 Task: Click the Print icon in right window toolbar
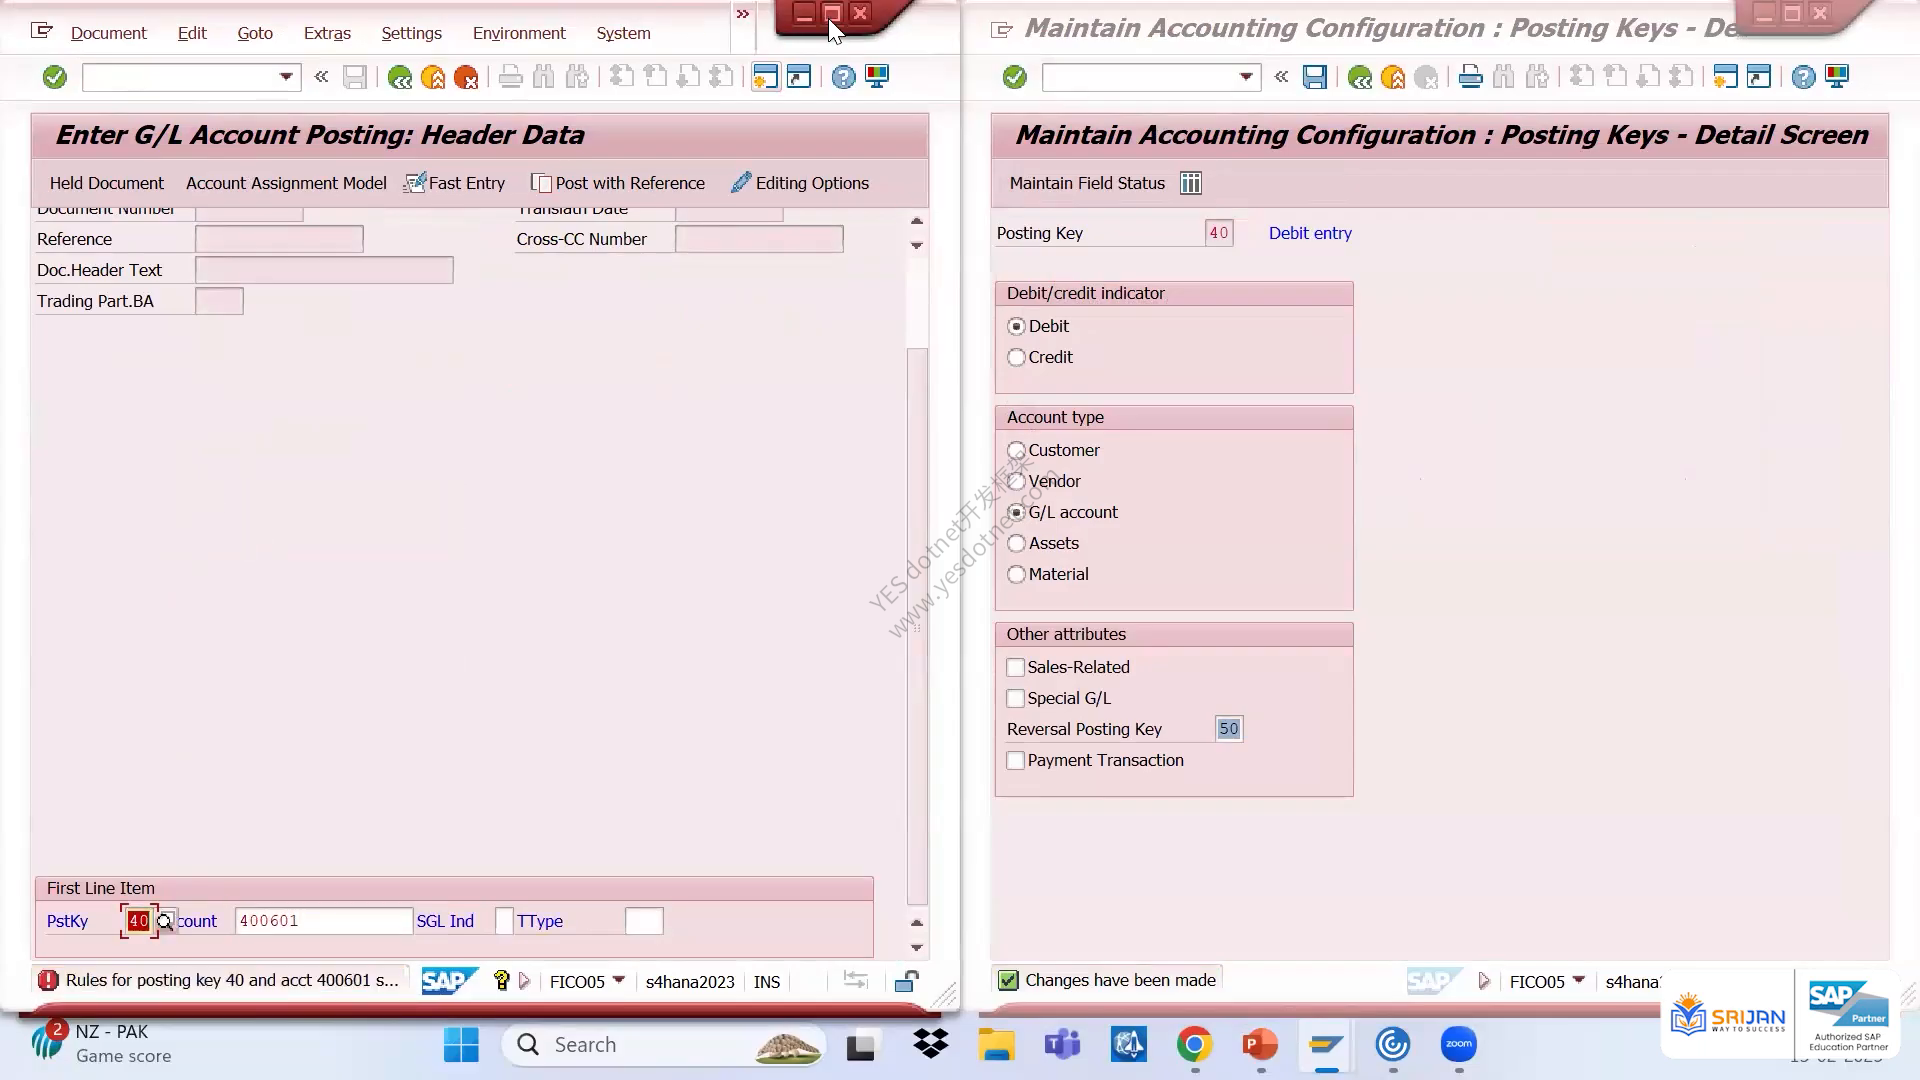pyautogui.click(x=1470, y=77)
